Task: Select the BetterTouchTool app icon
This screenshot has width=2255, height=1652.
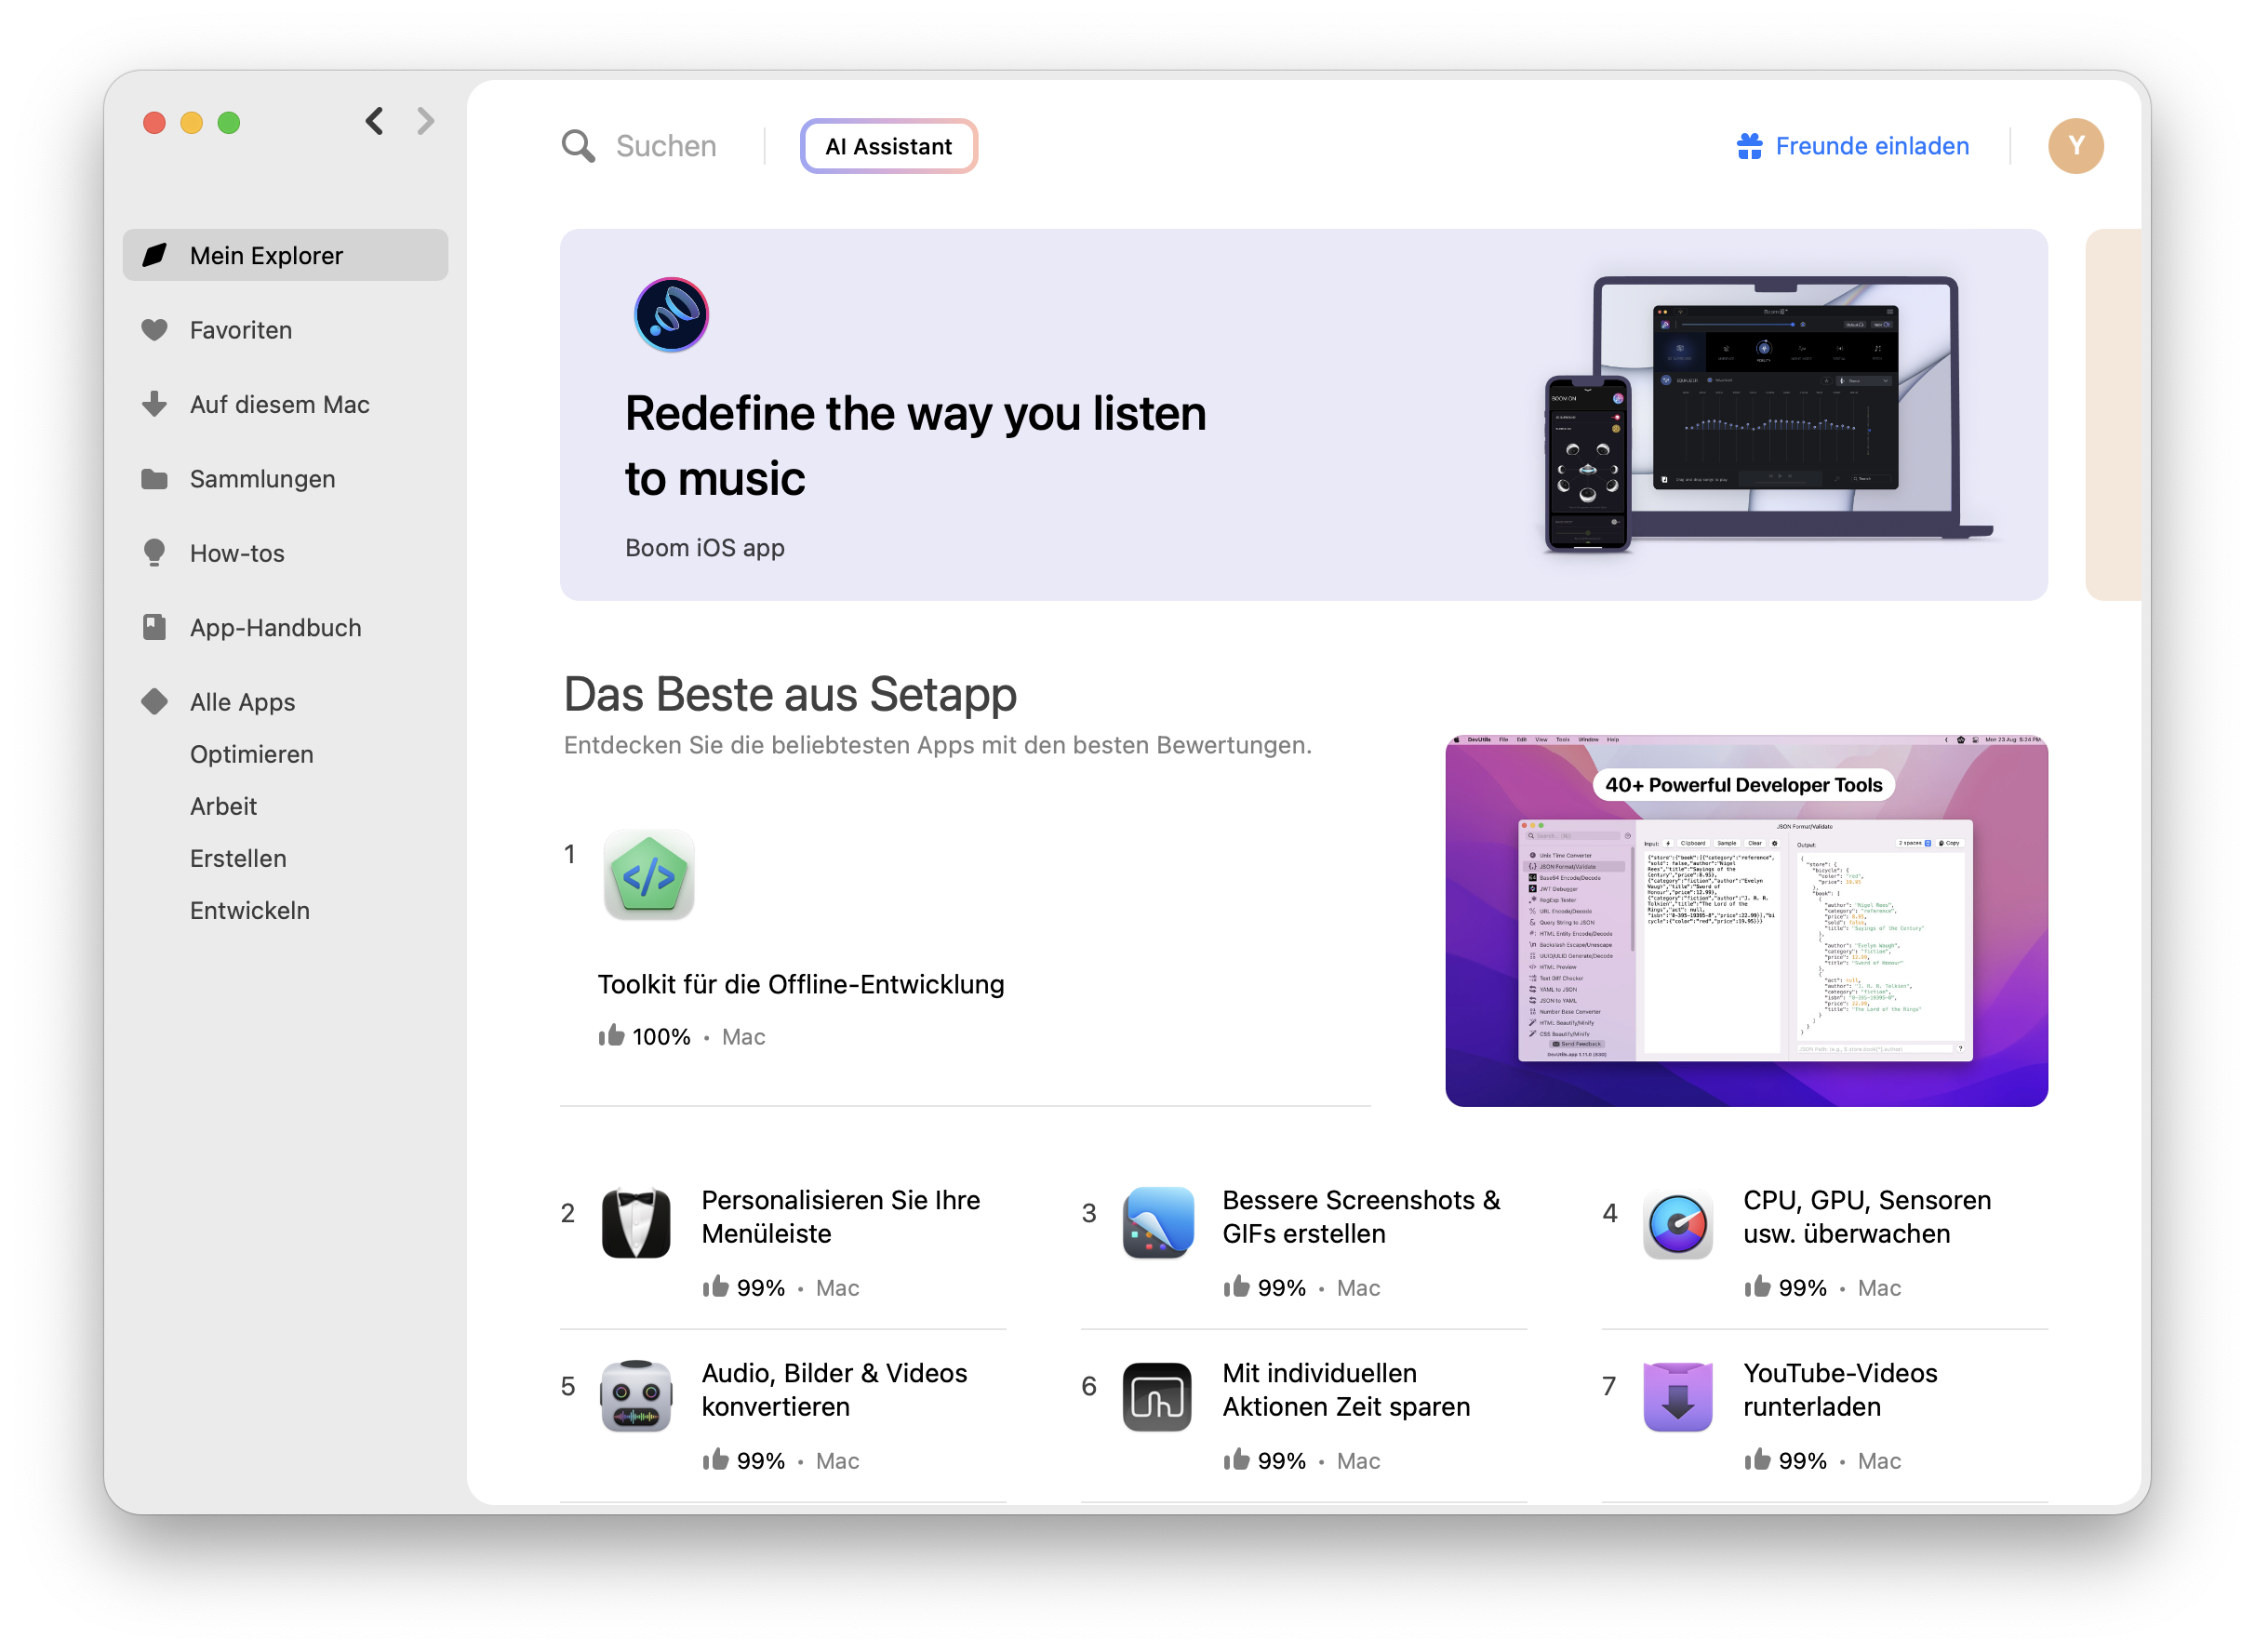Action: pyautogui.click(x=1157, y=1397)
